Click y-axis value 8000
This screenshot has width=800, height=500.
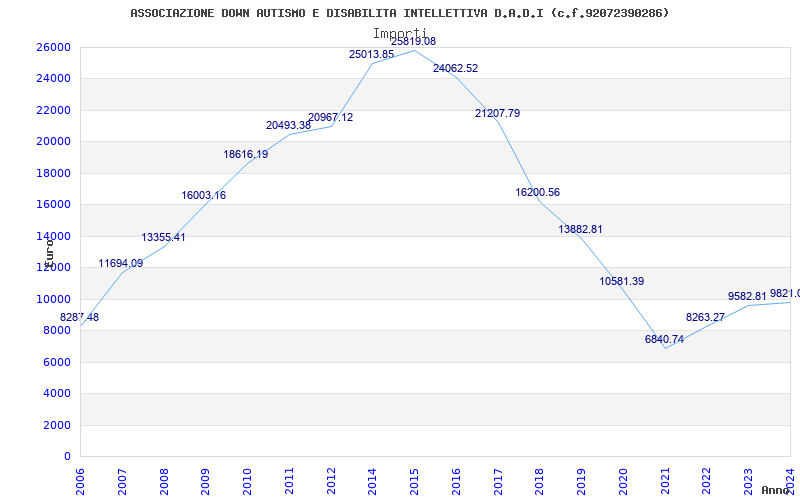57,331
